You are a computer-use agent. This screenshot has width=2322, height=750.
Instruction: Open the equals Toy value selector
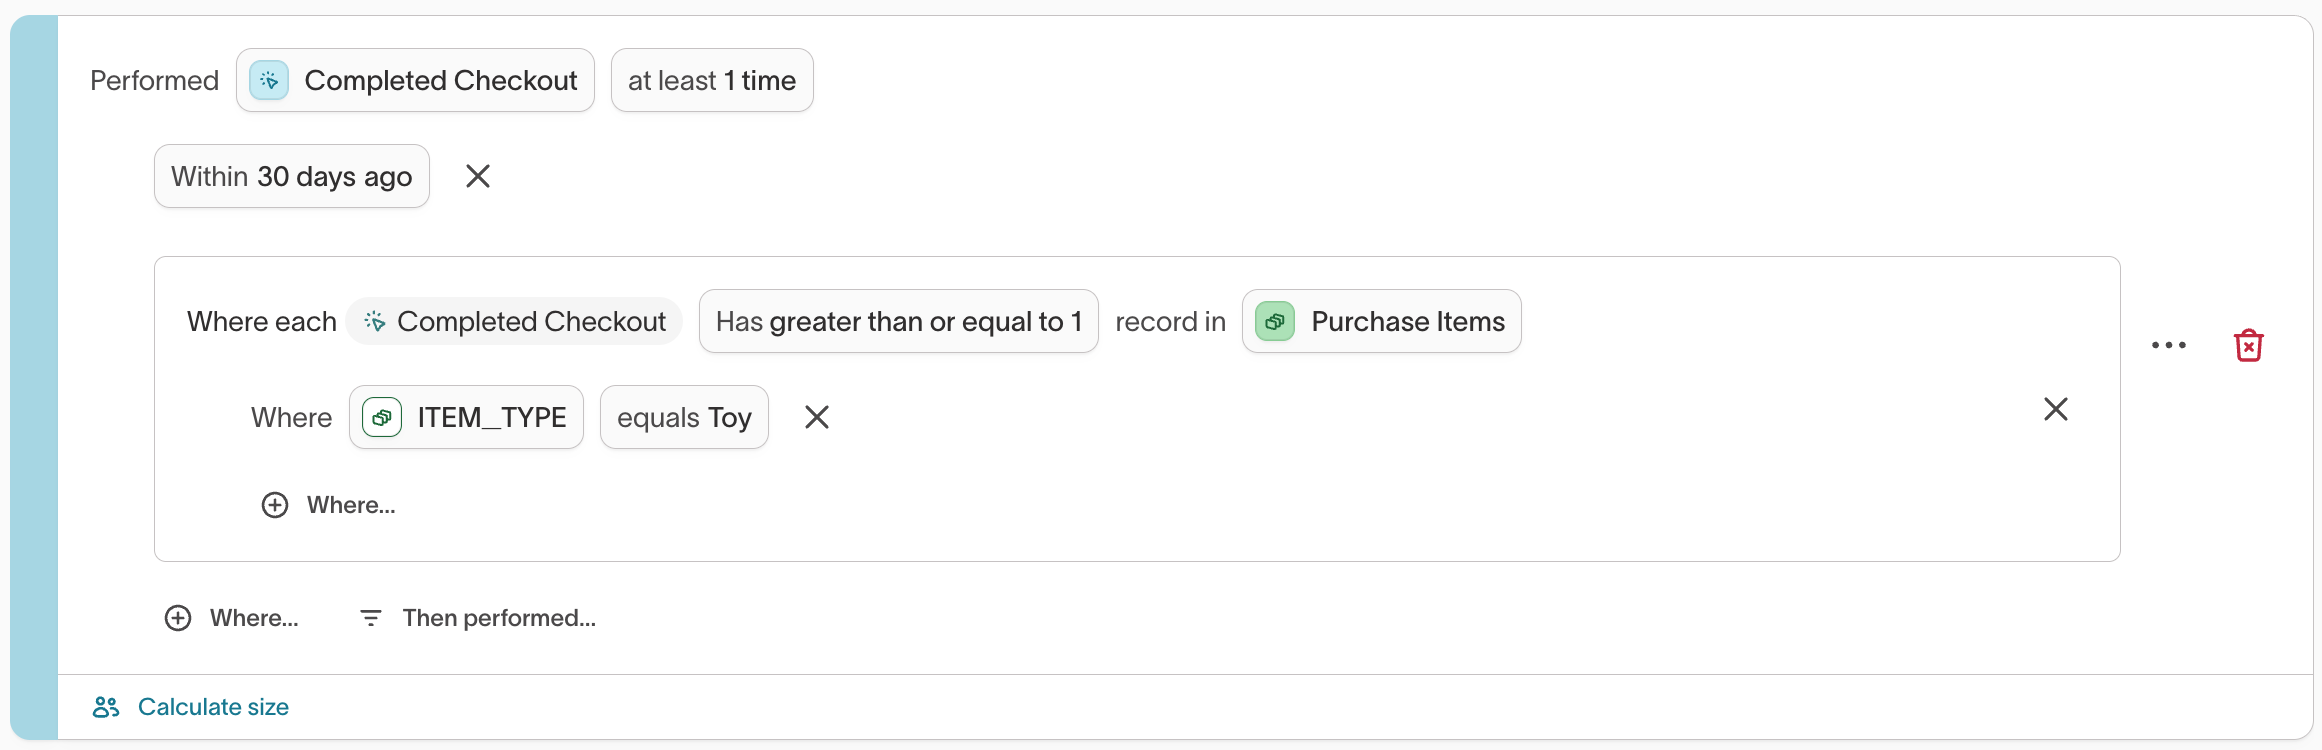pos(684,417)
